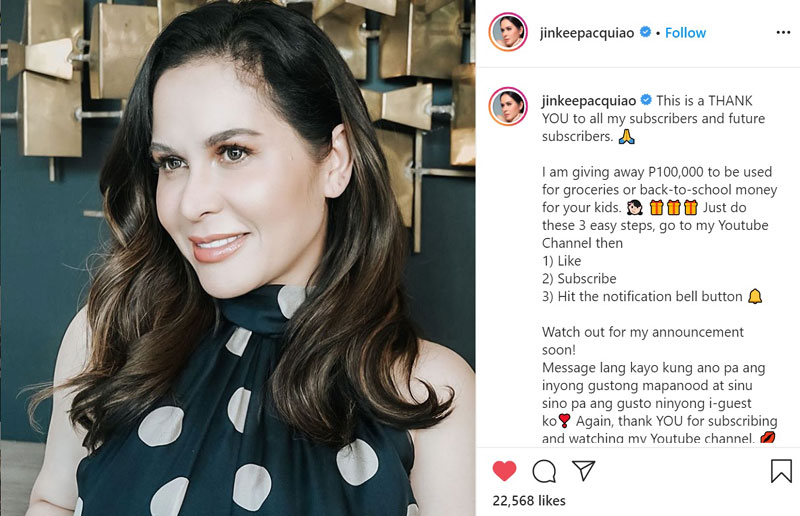This screenshot has height=516, width=800.
Task: Click the heart exclamation emoji after 'ko'
Action: (x=564, y=421)
